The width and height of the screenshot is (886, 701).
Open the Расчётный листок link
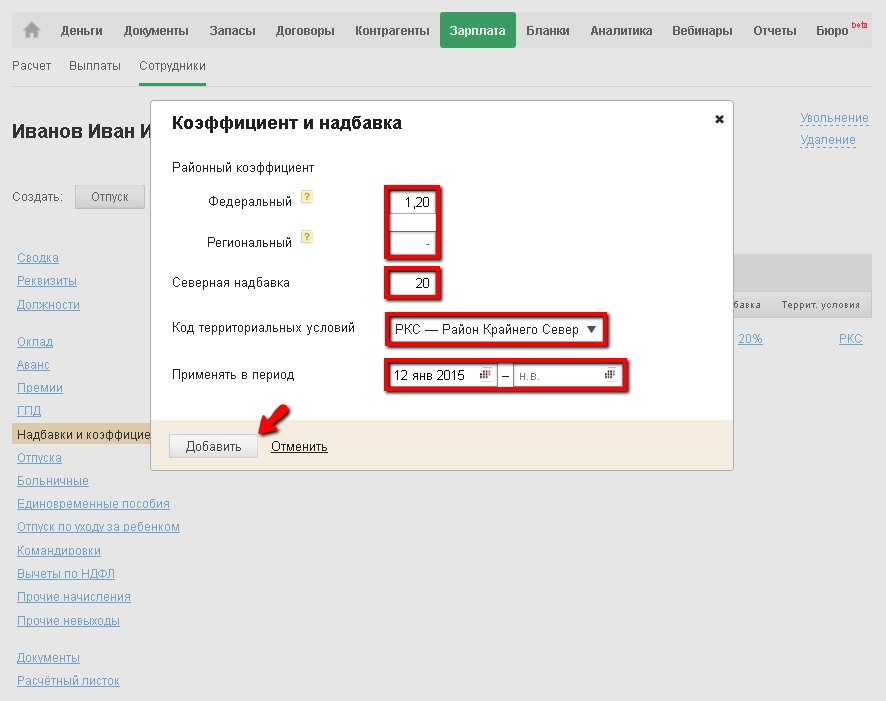click(68, 681)
